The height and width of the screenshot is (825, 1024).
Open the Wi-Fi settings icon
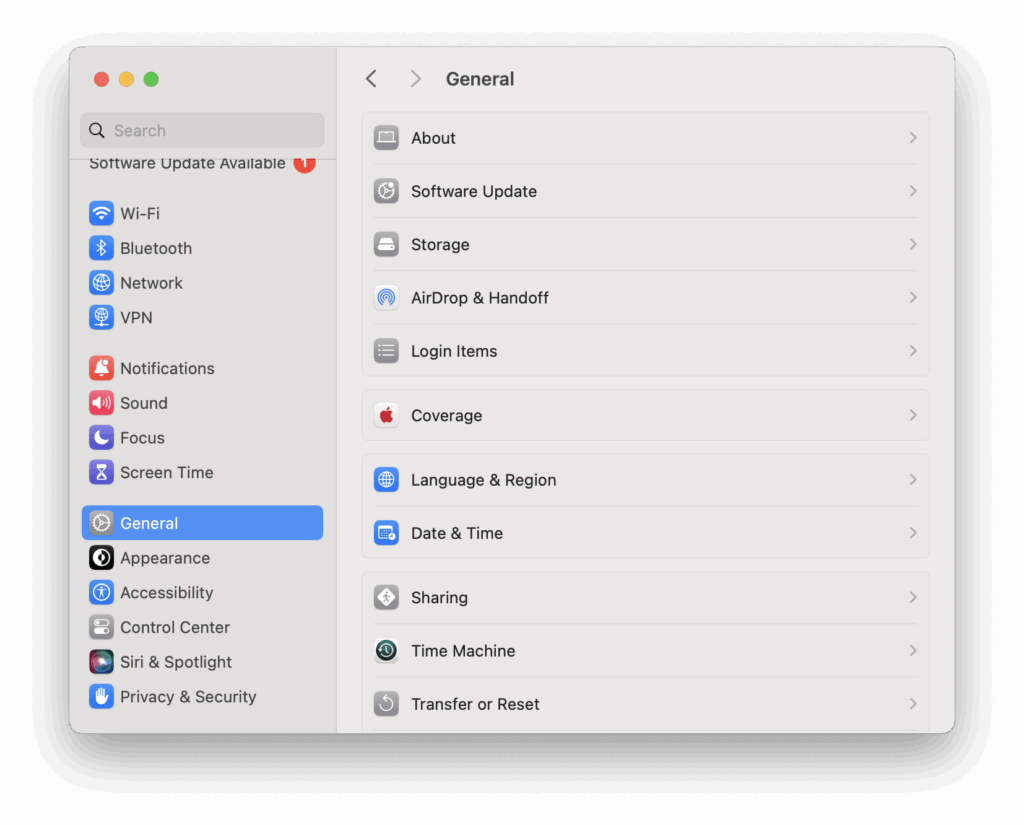coord(101,213)
